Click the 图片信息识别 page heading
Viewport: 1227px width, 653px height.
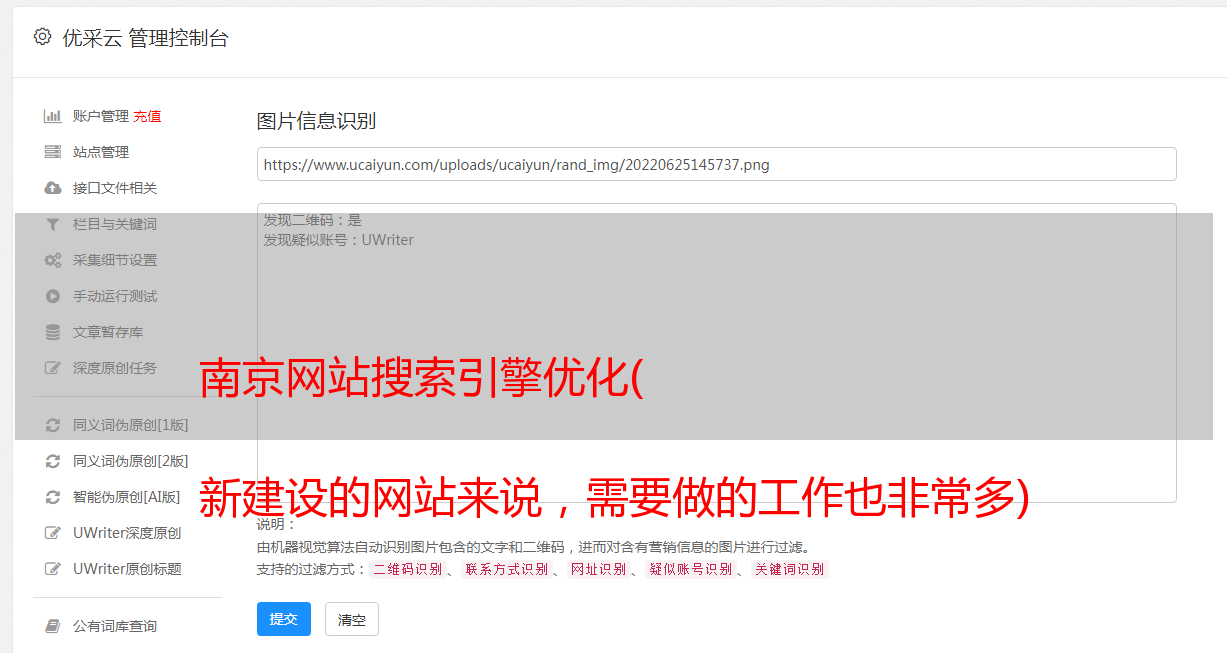point(316,121)
